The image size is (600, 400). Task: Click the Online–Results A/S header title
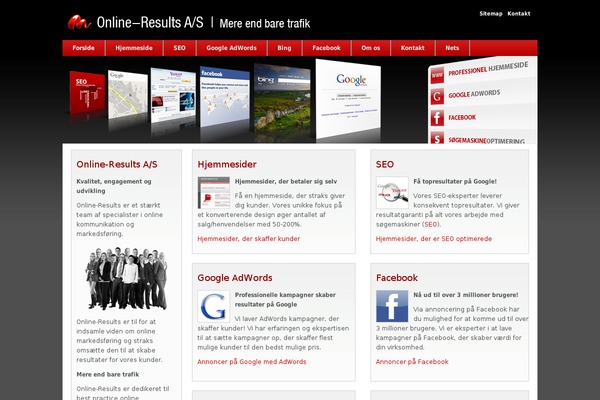tap(150, 23)
